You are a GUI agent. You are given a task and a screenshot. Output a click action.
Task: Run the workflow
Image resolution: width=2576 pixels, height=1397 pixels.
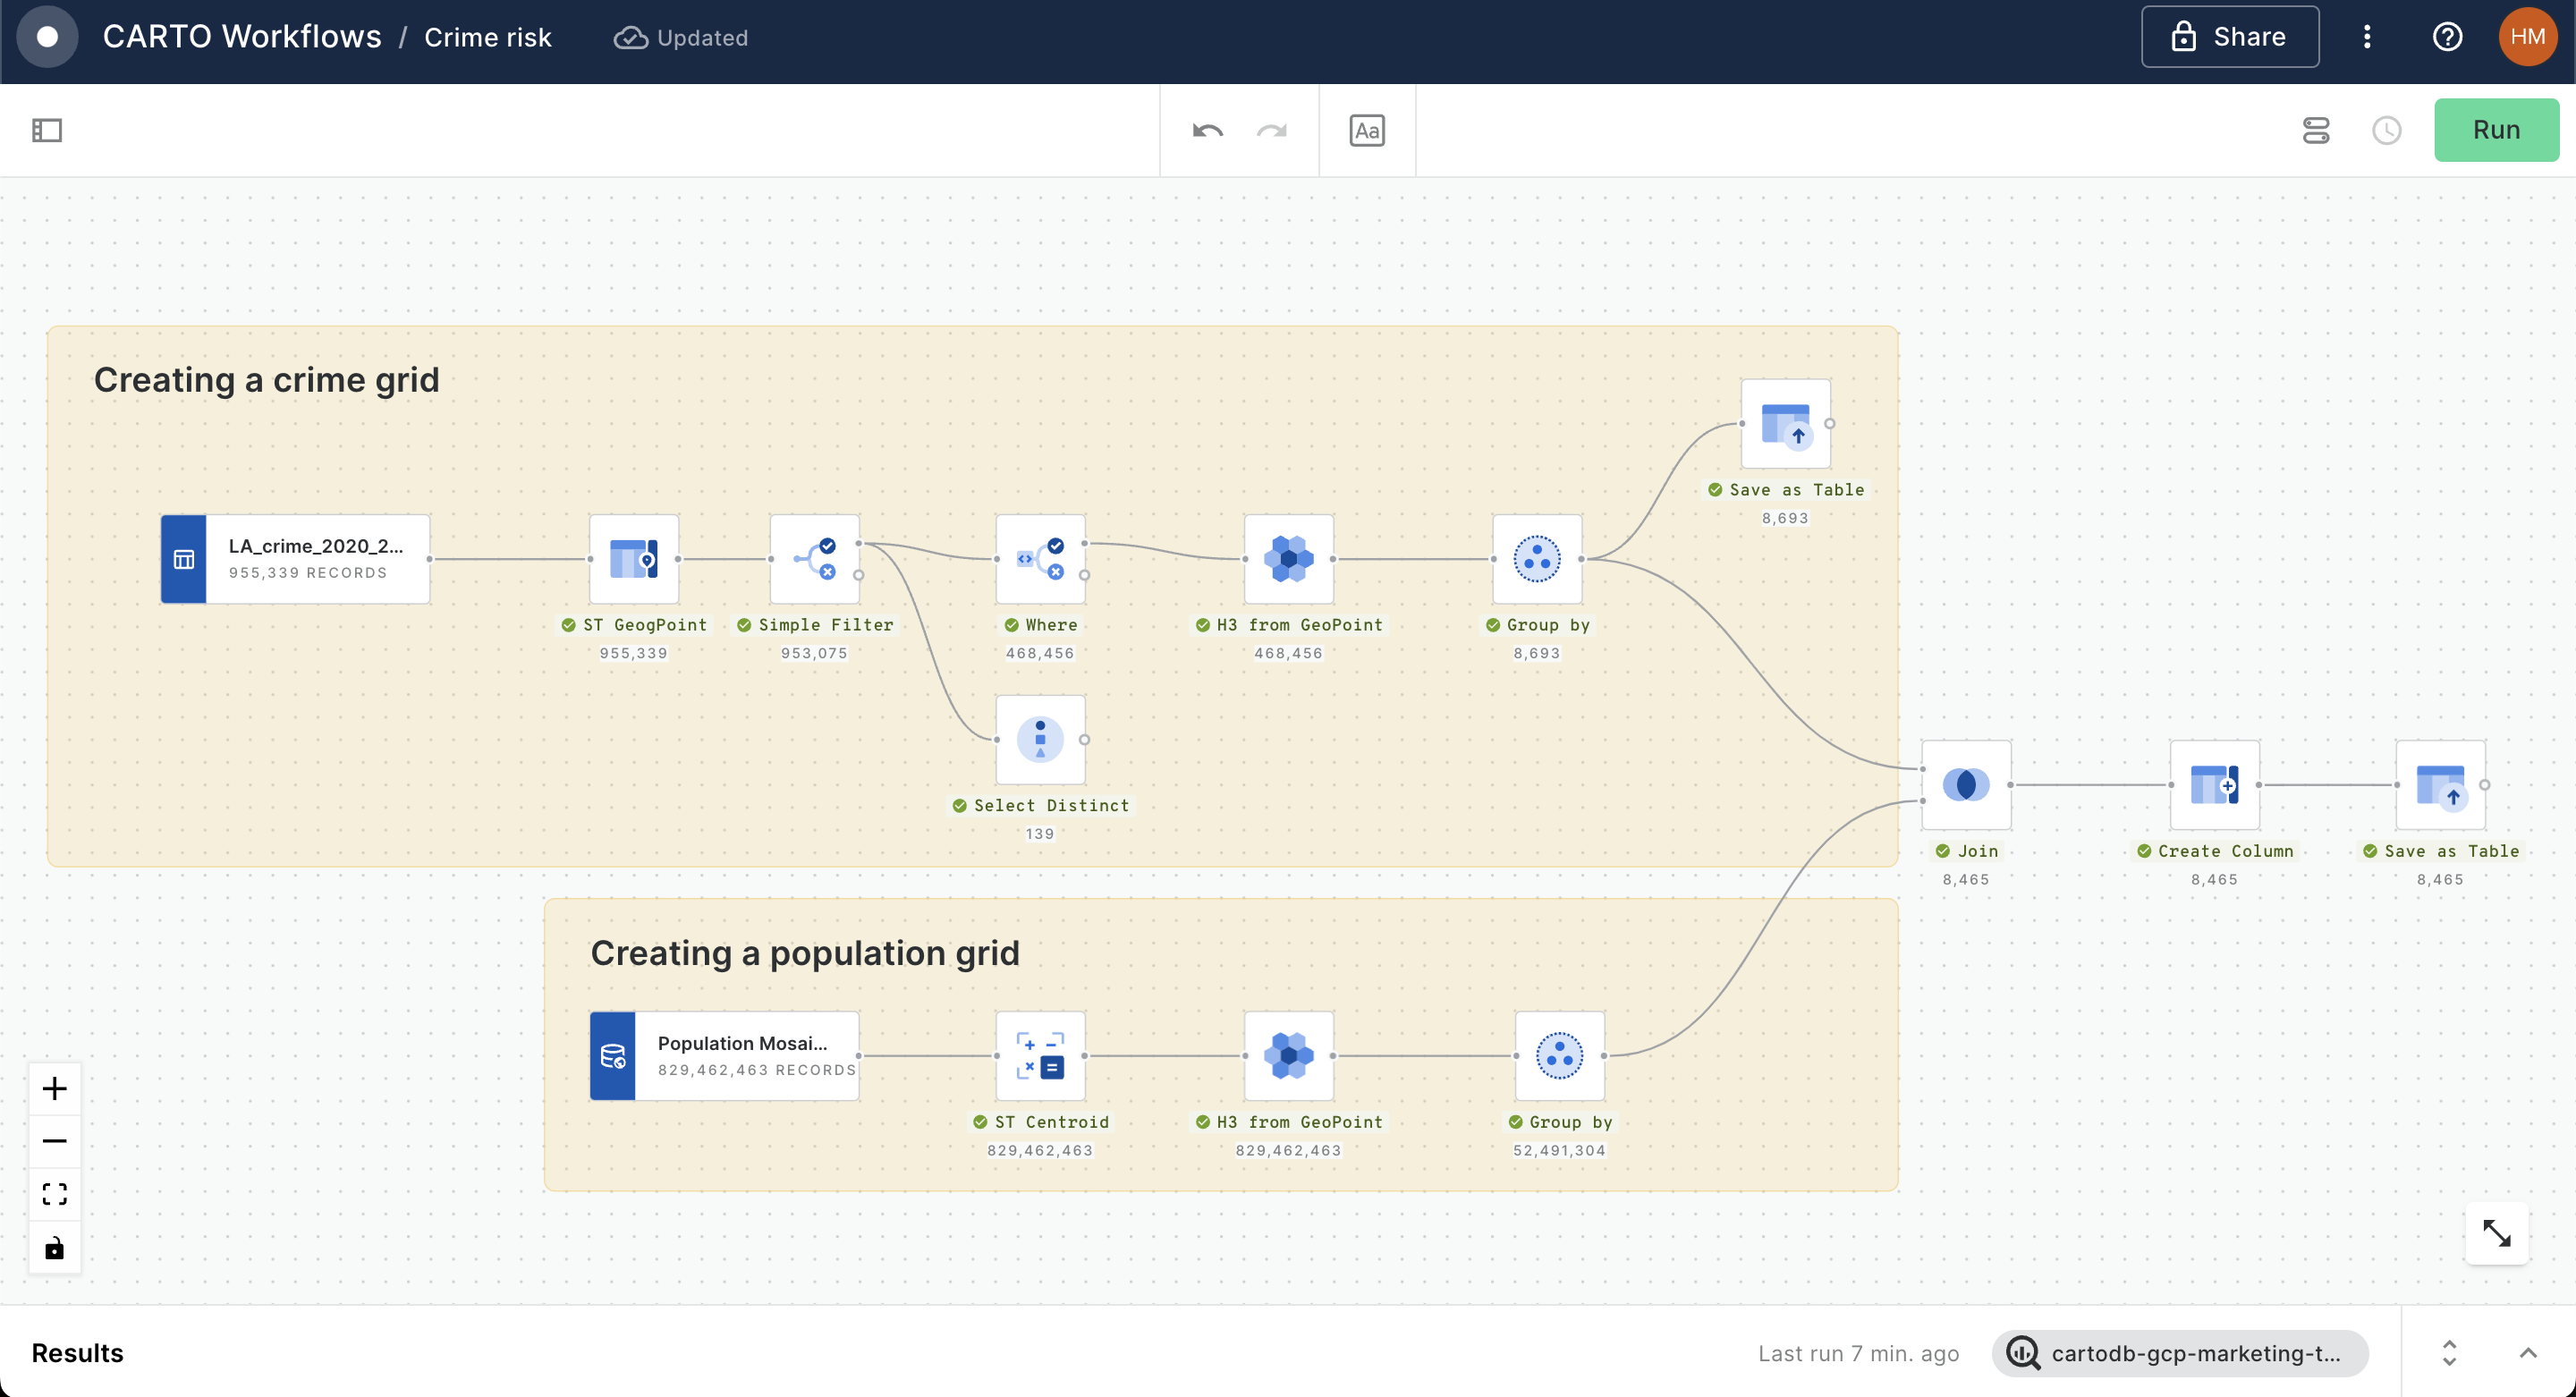(2496, 130)
